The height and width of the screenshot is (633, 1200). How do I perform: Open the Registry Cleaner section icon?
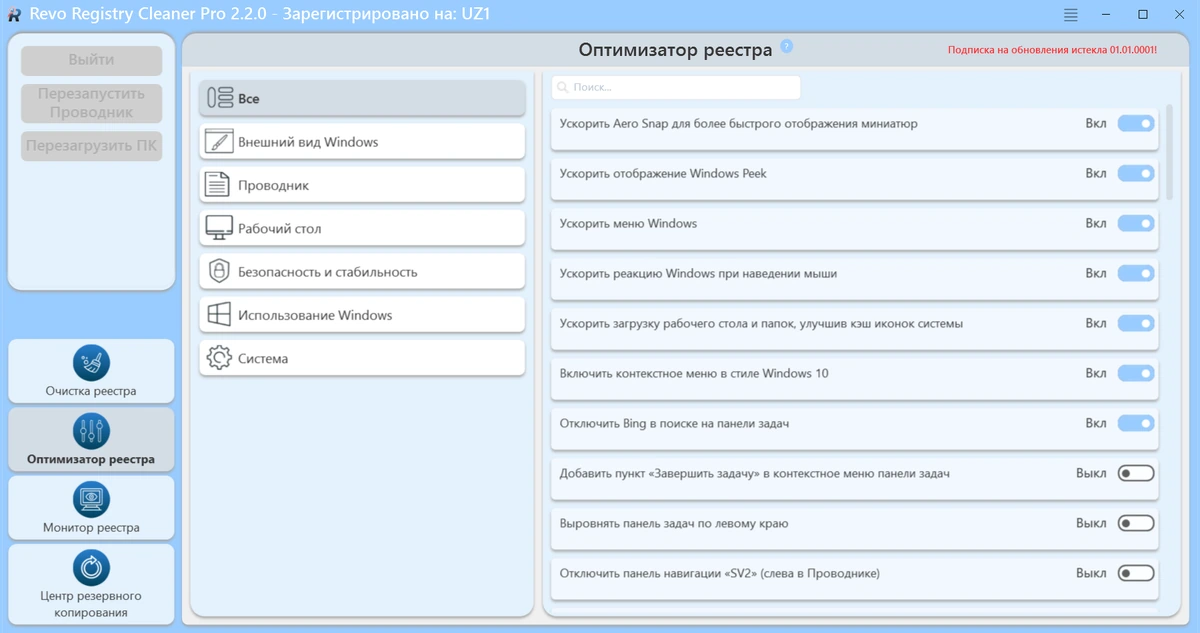point(92,362)
